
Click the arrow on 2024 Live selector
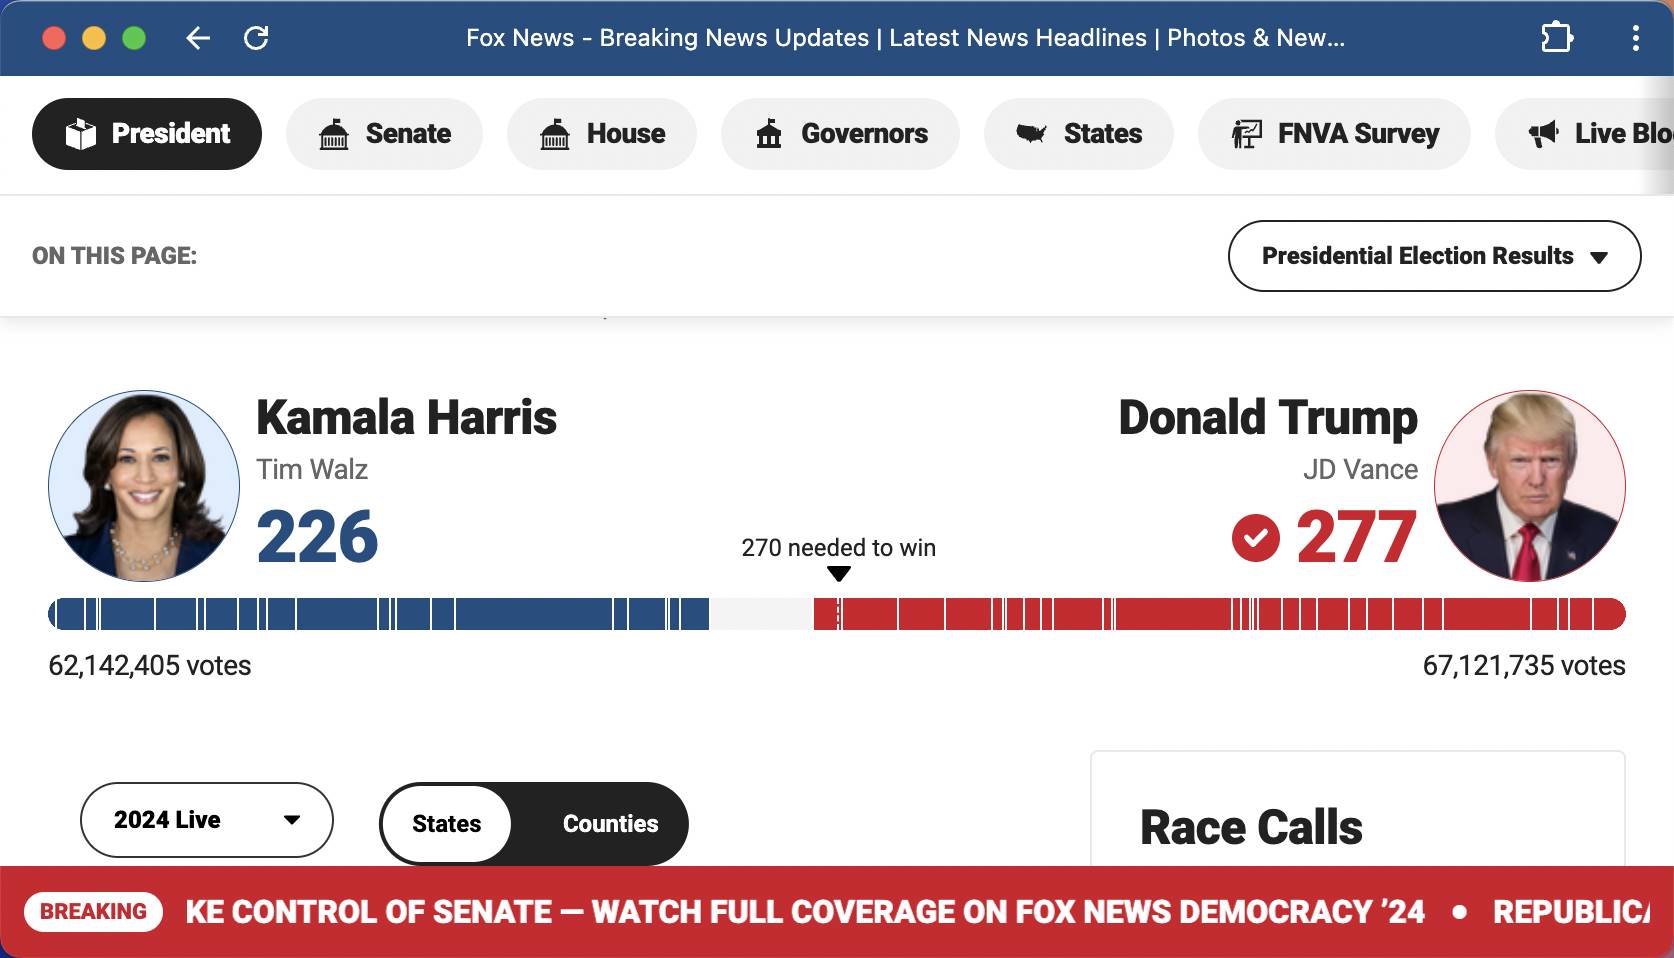(x=292, y=820)
